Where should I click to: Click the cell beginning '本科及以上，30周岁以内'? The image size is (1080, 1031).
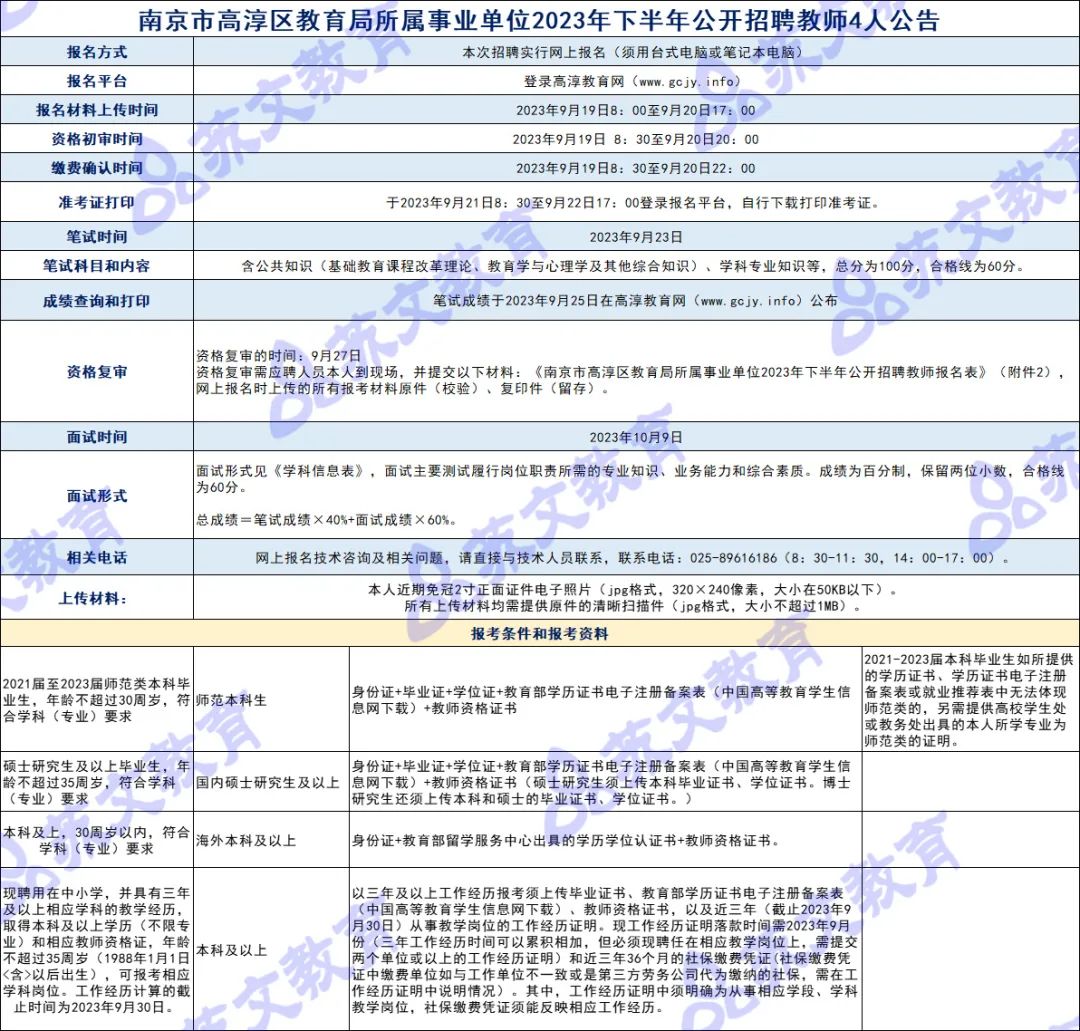pos(96,840)
